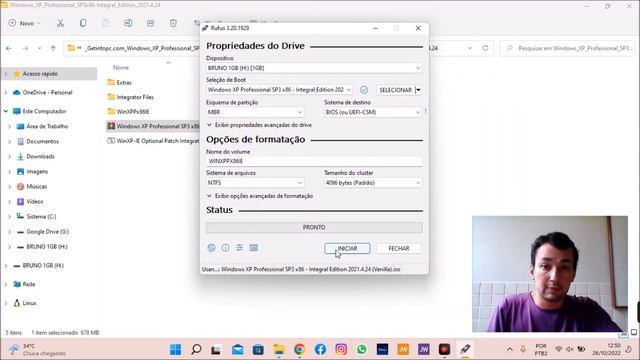This screenshot has width=640, height=360.
Task: Click the Novo button in File Explorer
Action: pos(24,23)
